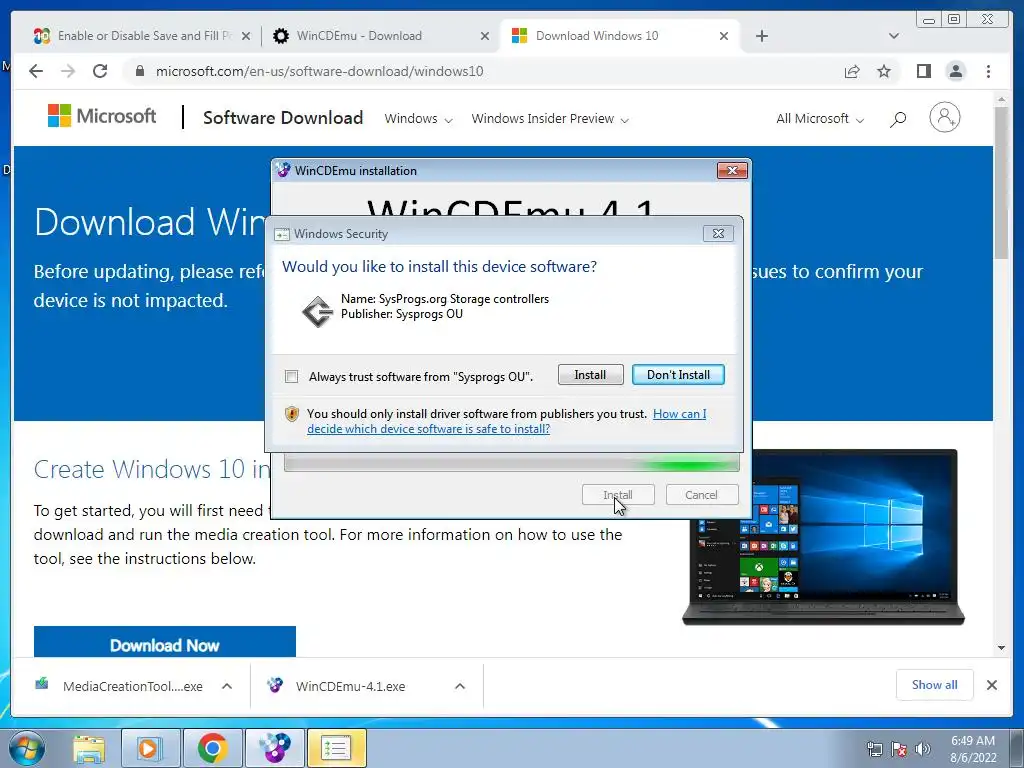Viewport: 1024px width, 768px height.
Task: Open a new tab with plus button
Action: (x=761, y=36)
